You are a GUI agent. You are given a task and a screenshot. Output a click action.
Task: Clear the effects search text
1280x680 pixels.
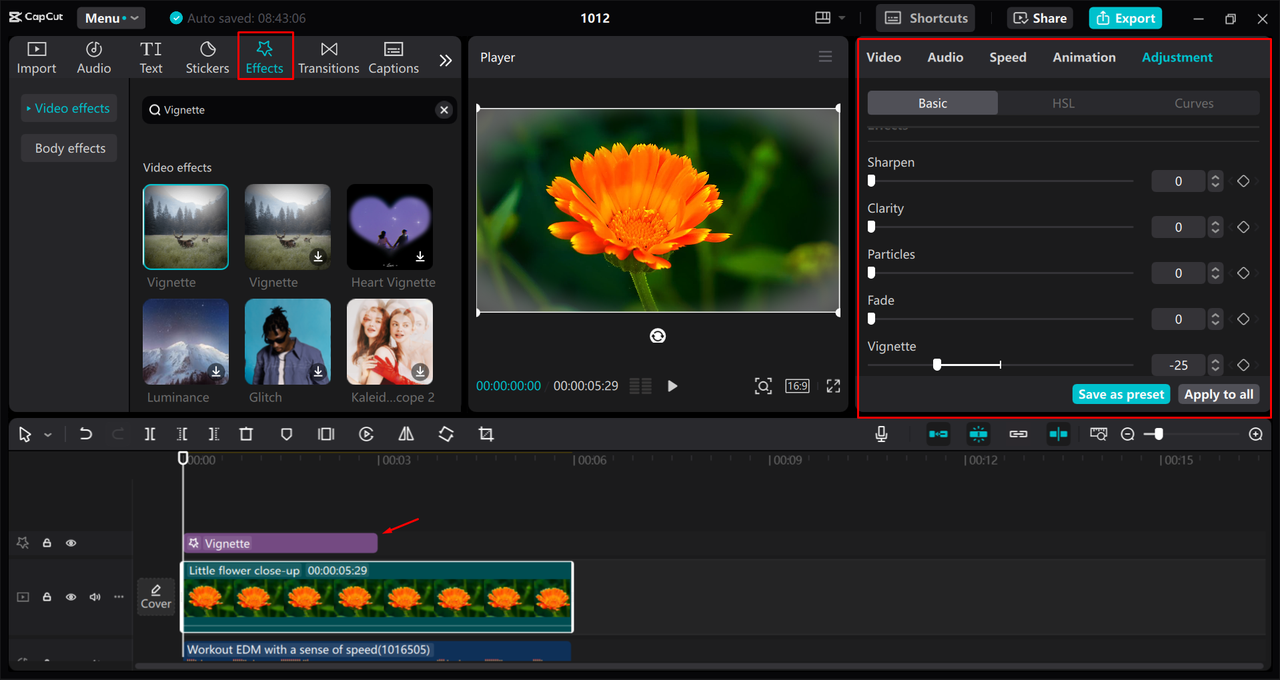pyautogui.click(x=444, y=110)
